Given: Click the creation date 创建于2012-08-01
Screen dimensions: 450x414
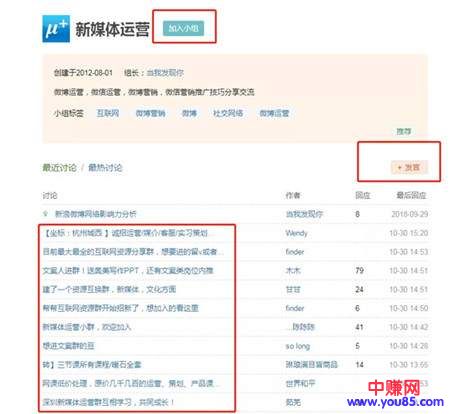Looking at the screenshot, I should (83, 73).
